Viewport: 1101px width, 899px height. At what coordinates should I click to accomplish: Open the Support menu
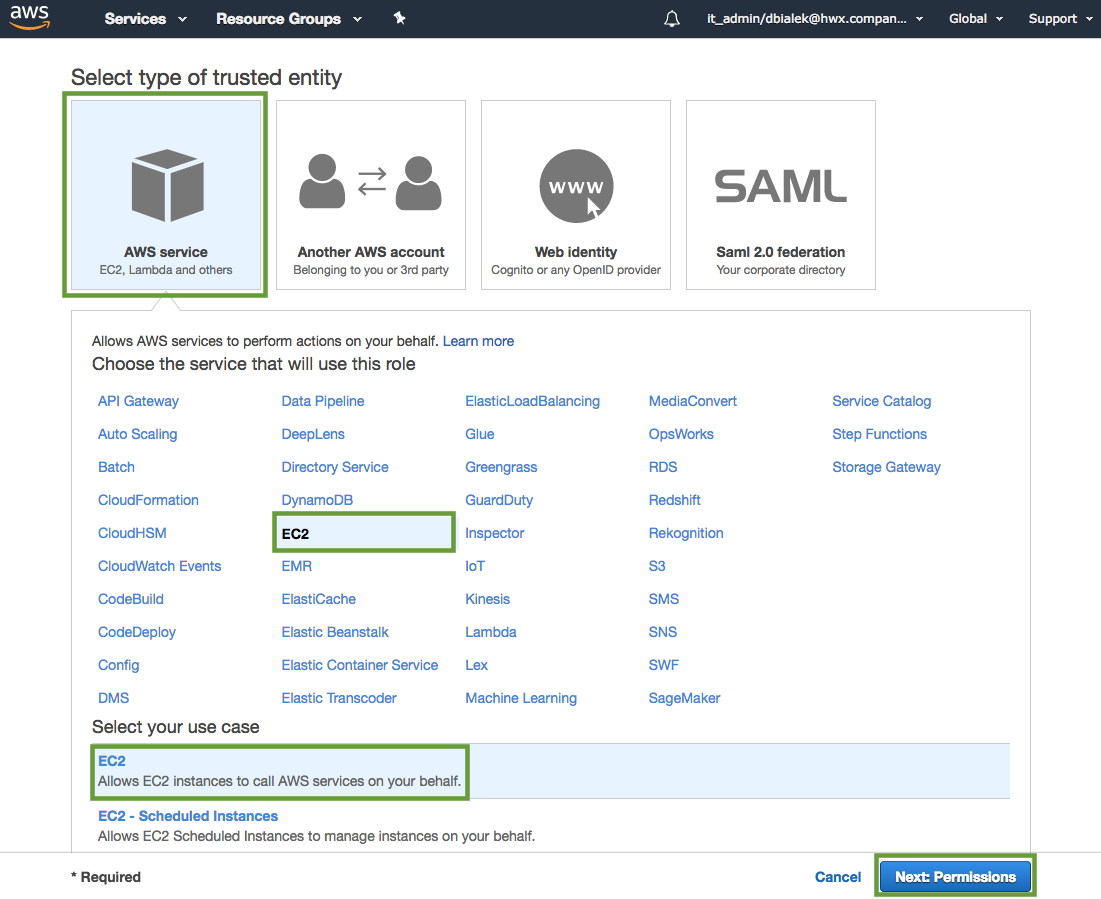click(1060, 19)
